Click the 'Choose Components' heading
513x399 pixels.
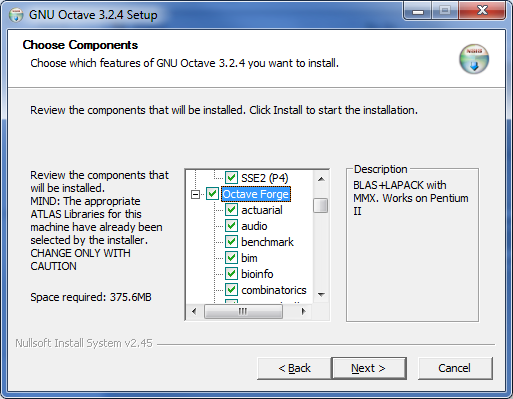coord(80,45)
